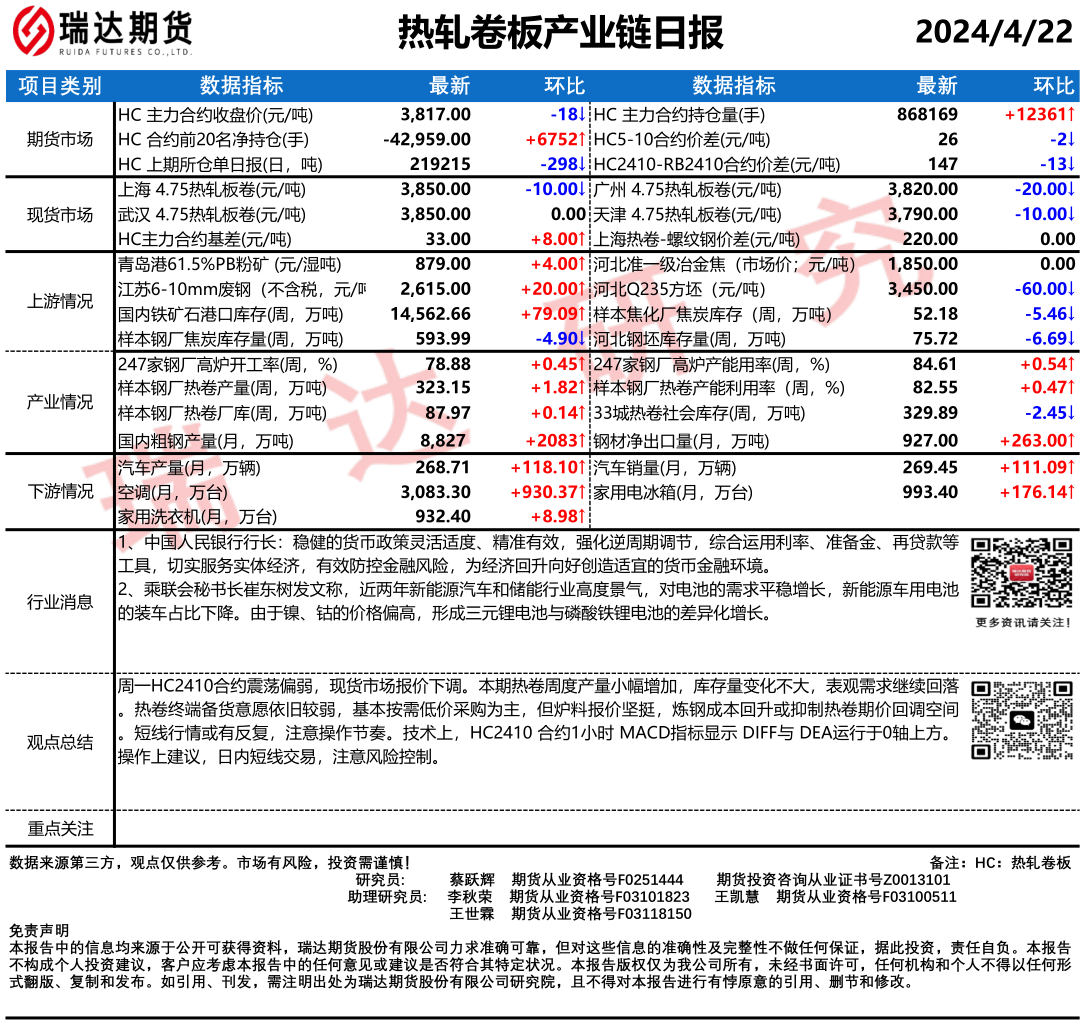Click the 国内粗钢产量 change value +2083
1084x1024 pixels.
pos(555,440)
